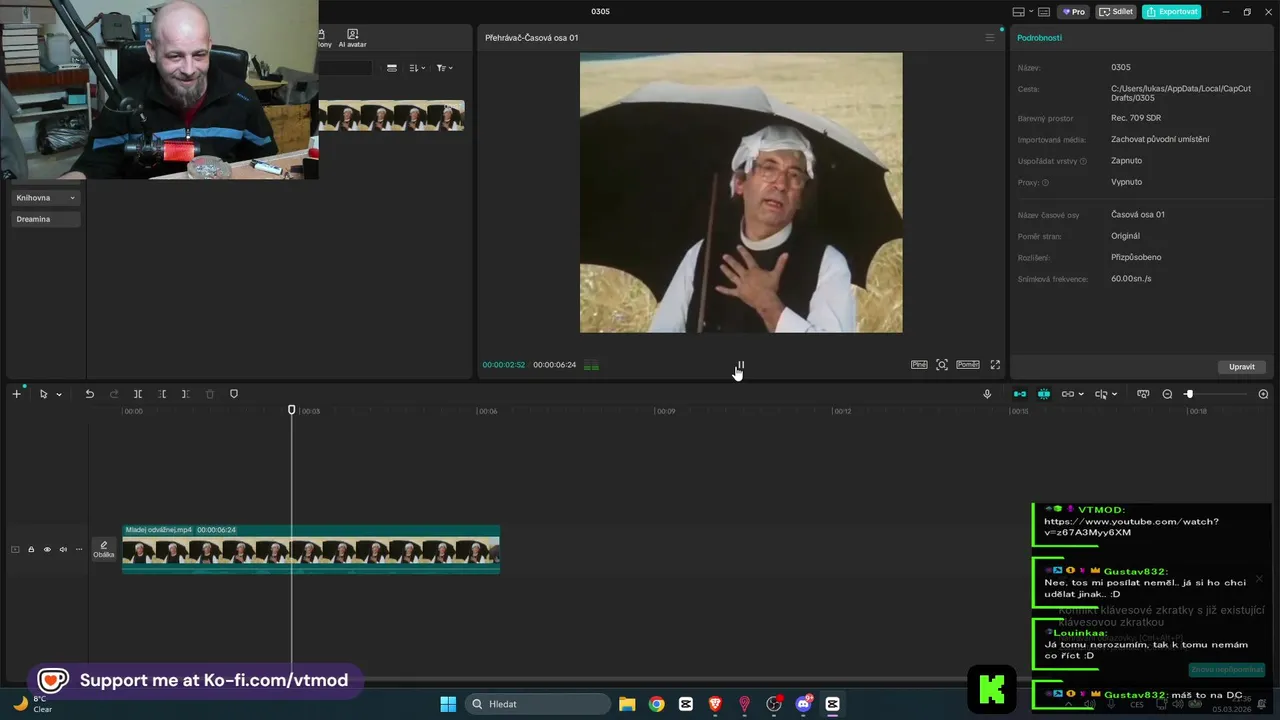This screenshot has width=1280, height=720.
Task: Split the clip at the playhead
Action: pyautogui.click(x=138, y=394)
